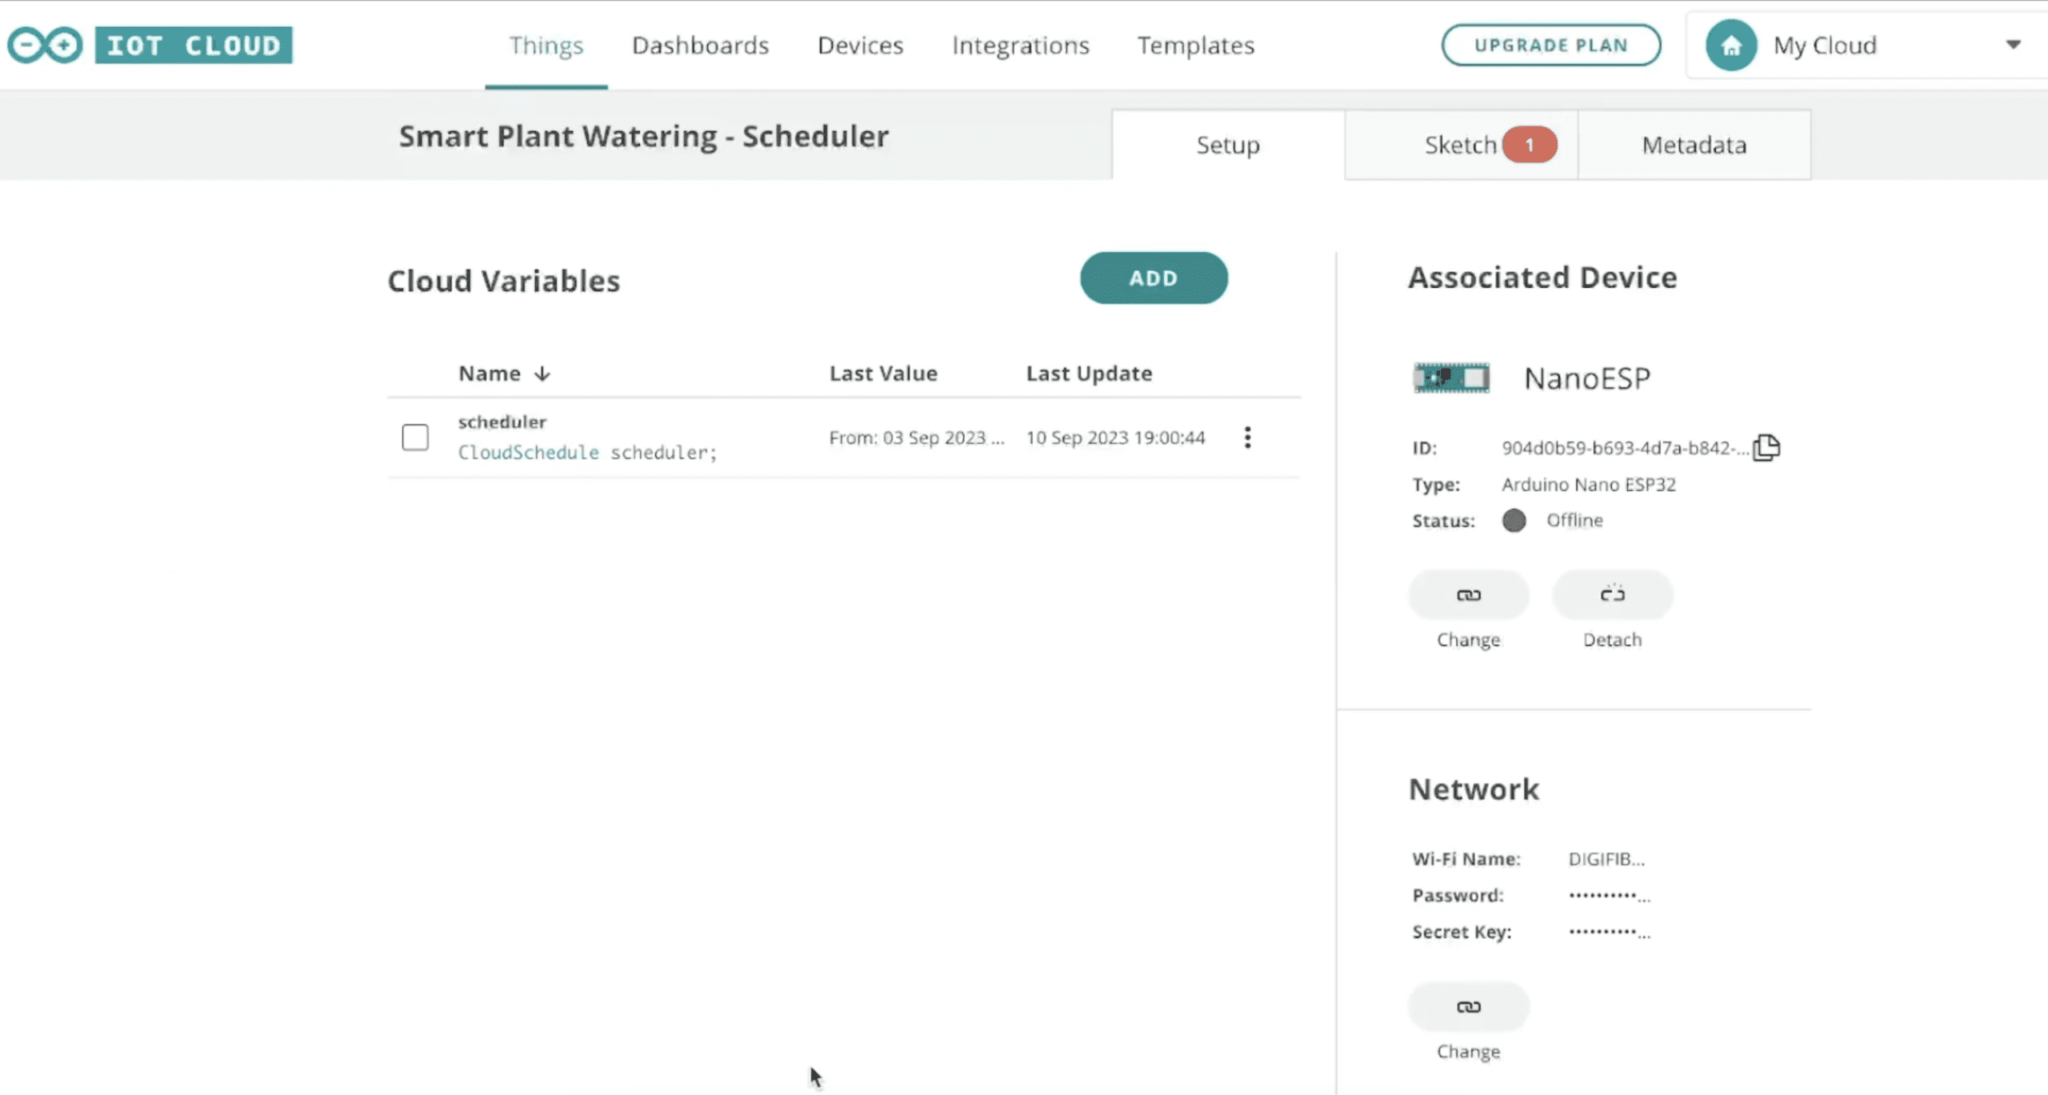Image resolution: width=2048 pixels, height=1095 pixels.
Task: Click the Arduino IoT Cloud logo
Action: click(150, 44)
